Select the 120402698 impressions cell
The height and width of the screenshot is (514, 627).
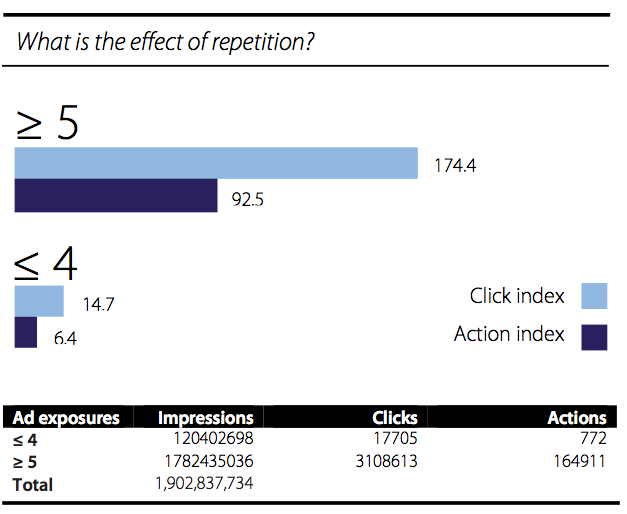click(x=213, y=438)
